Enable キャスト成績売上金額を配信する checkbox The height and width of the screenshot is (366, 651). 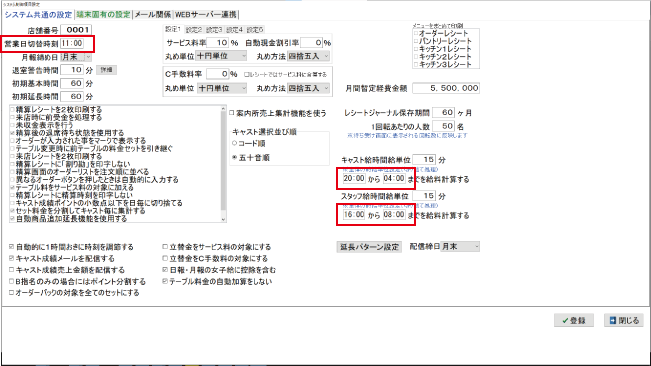[12, 270]
